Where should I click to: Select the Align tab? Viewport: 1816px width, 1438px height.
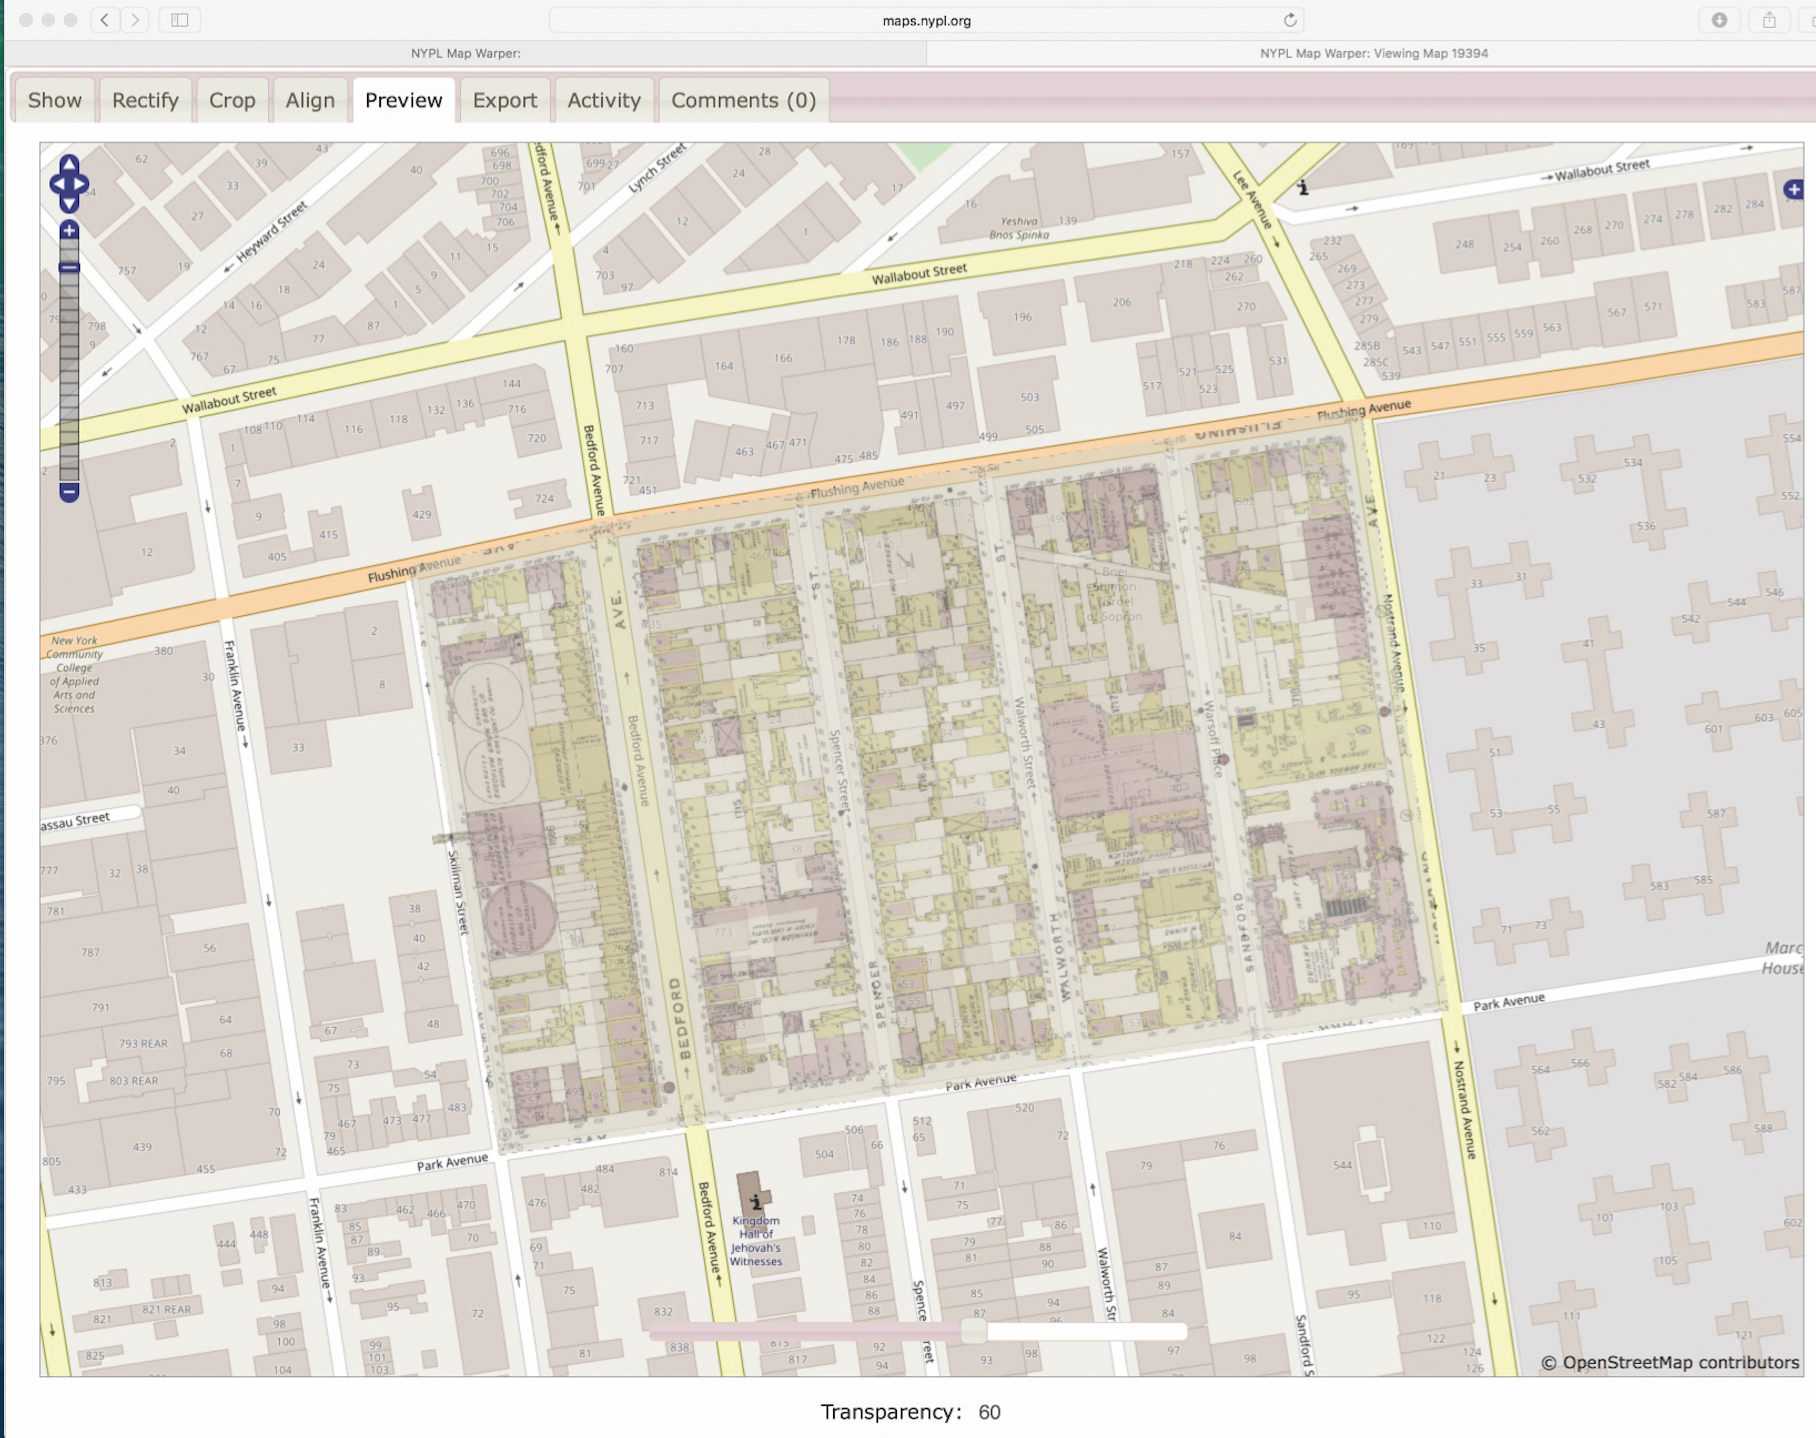point(309,100)
